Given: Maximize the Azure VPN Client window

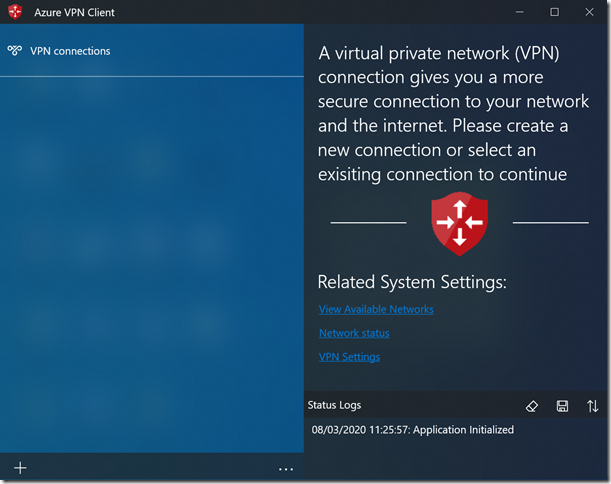Looking at the screenshot, I should pyautogui.click(x=555, y=12).
